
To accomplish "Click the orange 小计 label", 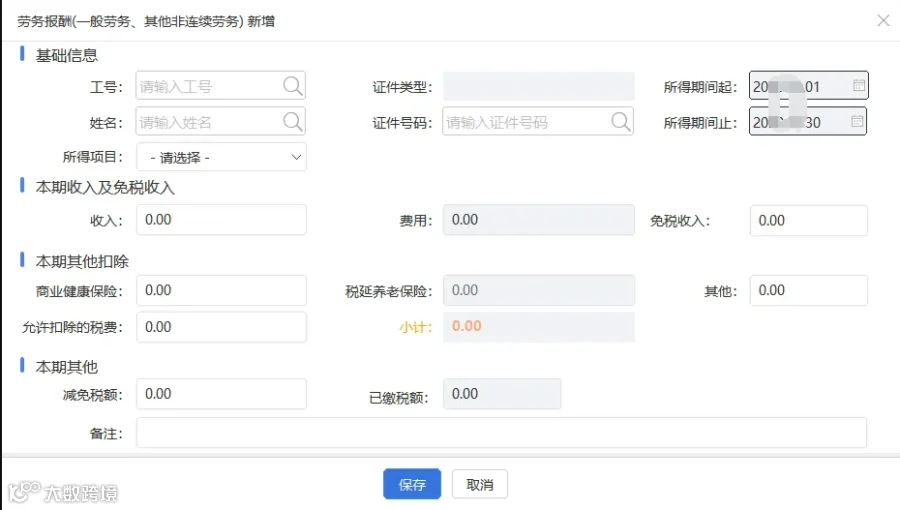I will [415, 327].
